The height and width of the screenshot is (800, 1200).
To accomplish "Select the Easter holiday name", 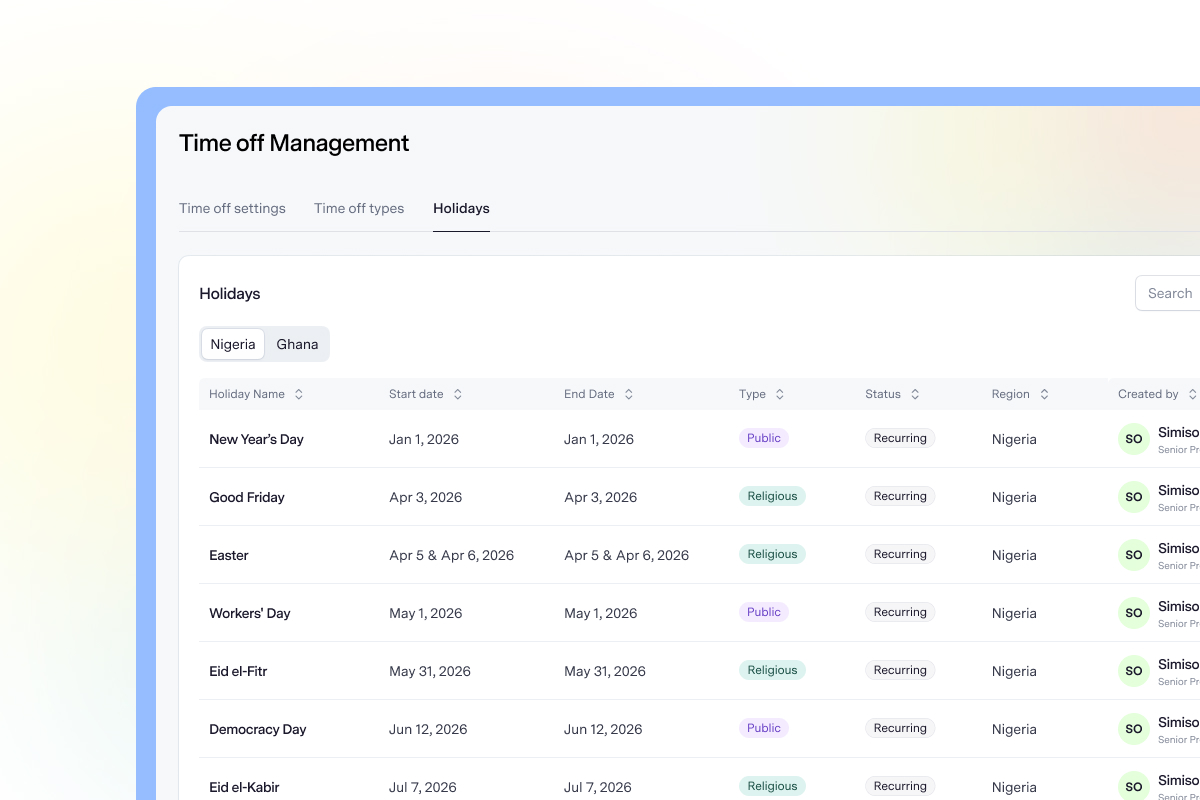I will click(x=229, y=555).
